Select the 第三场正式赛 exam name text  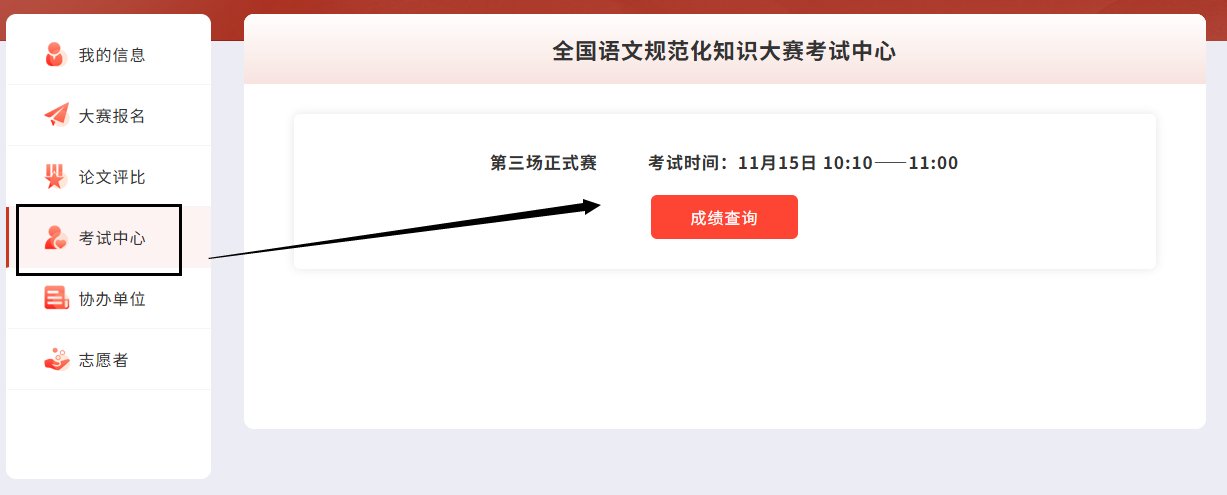coord(543,163)
